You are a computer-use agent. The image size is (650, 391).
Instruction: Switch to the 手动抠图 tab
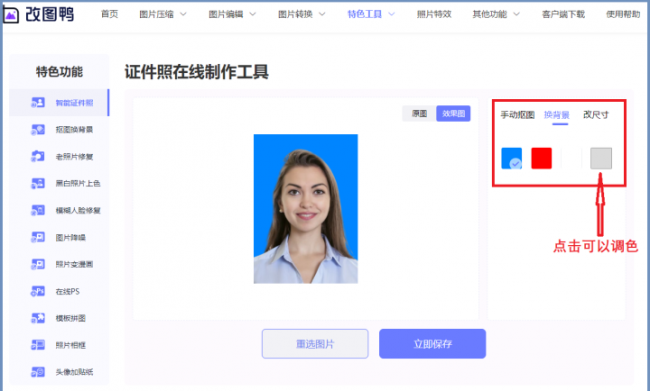click(517, 115)
